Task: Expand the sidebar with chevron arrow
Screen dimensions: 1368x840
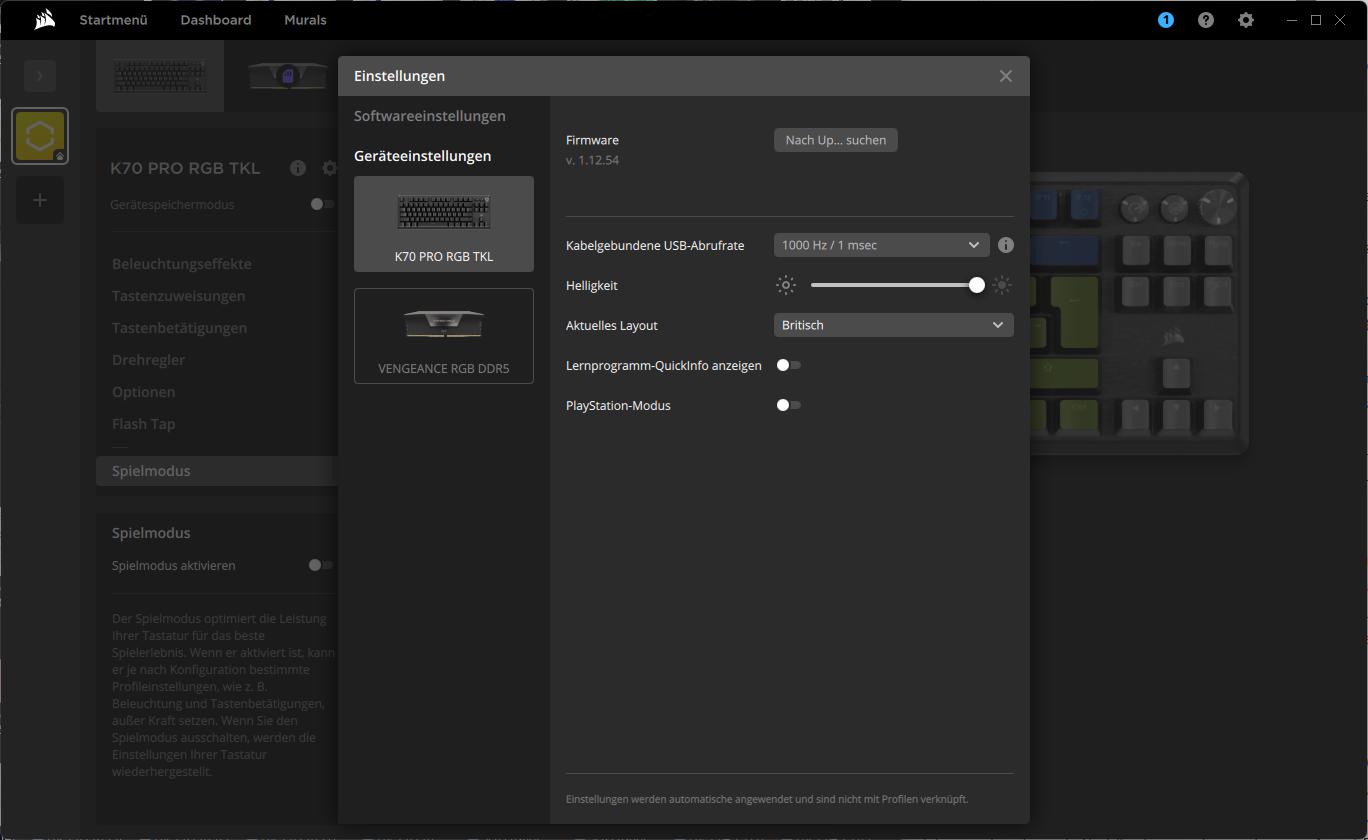Action: coord(40,75)
